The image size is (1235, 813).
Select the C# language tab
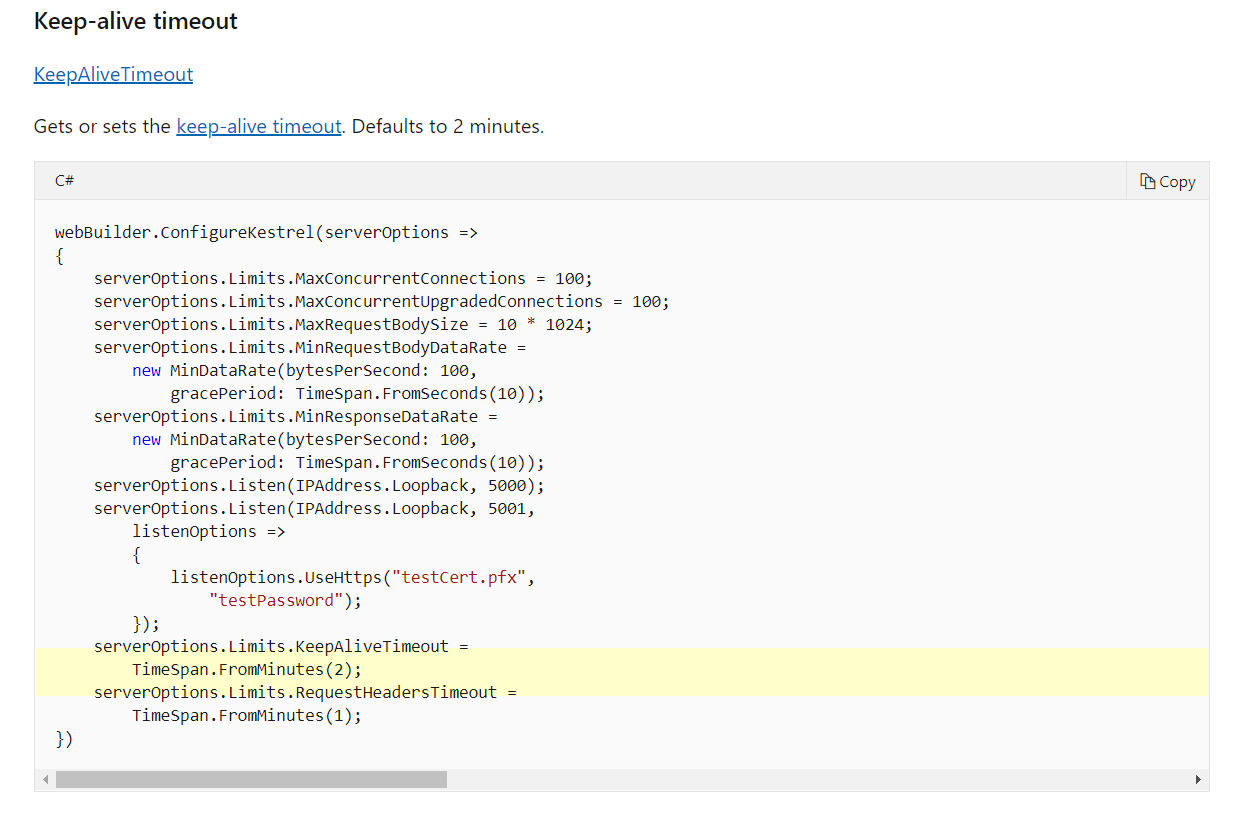coord(64,180)
